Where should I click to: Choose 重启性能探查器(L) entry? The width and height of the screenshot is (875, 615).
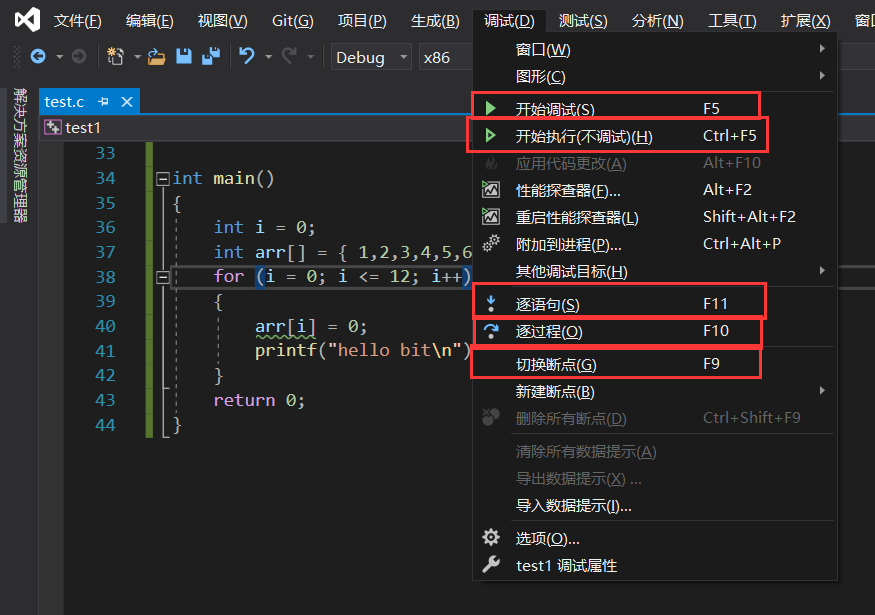coord(654,217)
